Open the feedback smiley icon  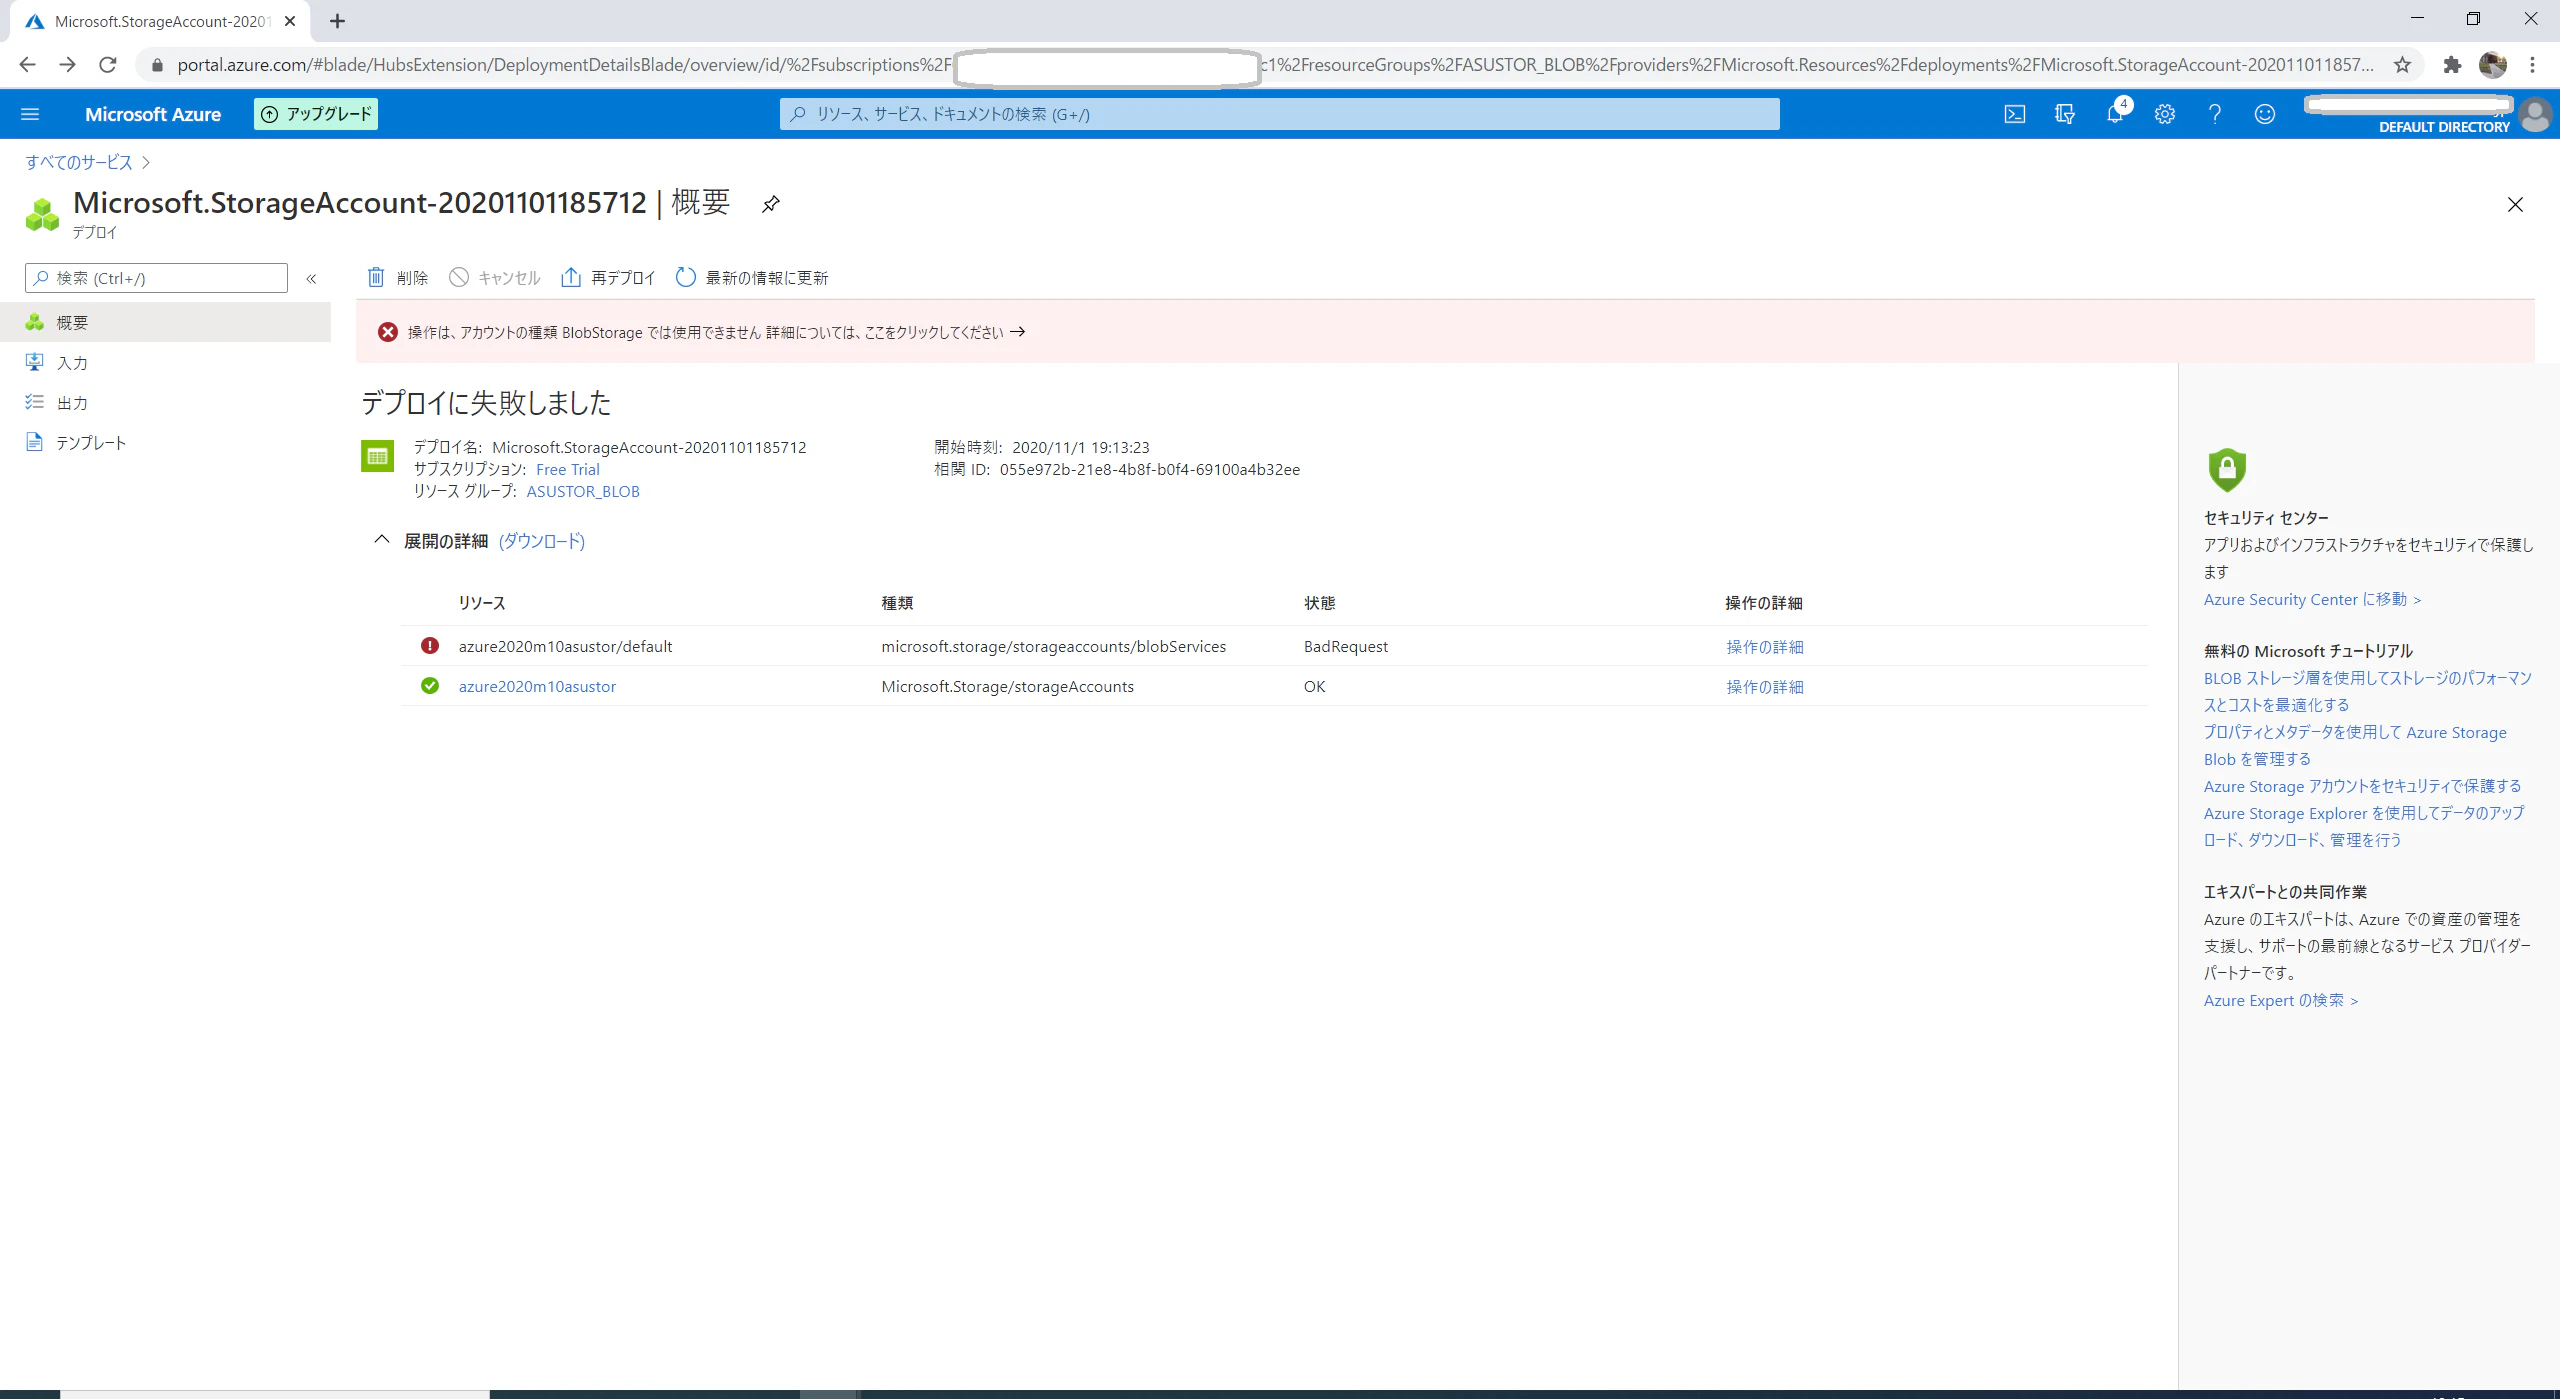point(2265,114)
